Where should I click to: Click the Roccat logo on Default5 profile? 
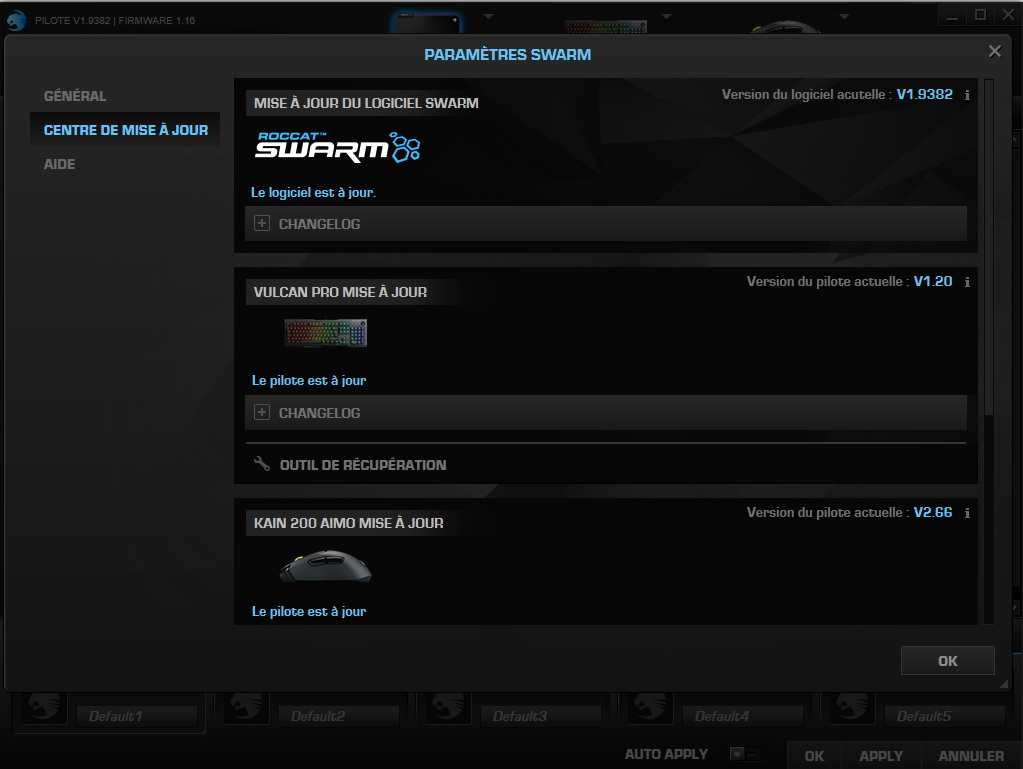851,705
